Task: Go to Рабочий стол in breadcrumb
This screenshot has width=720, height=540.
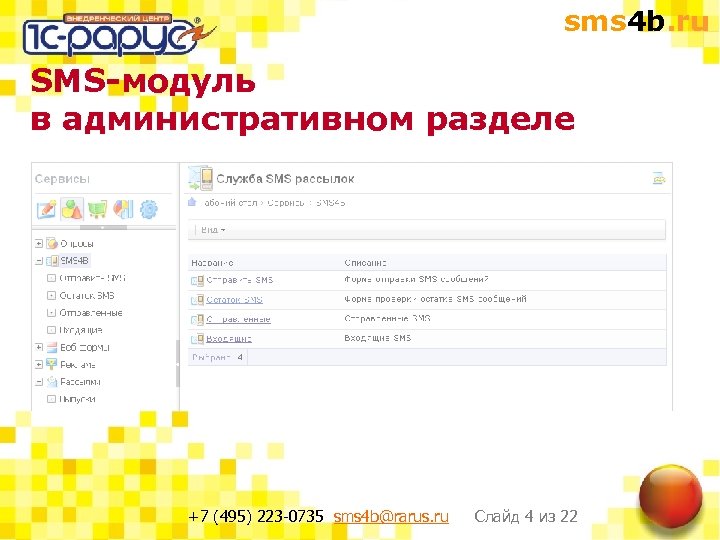Action: [x=228, y=202]
